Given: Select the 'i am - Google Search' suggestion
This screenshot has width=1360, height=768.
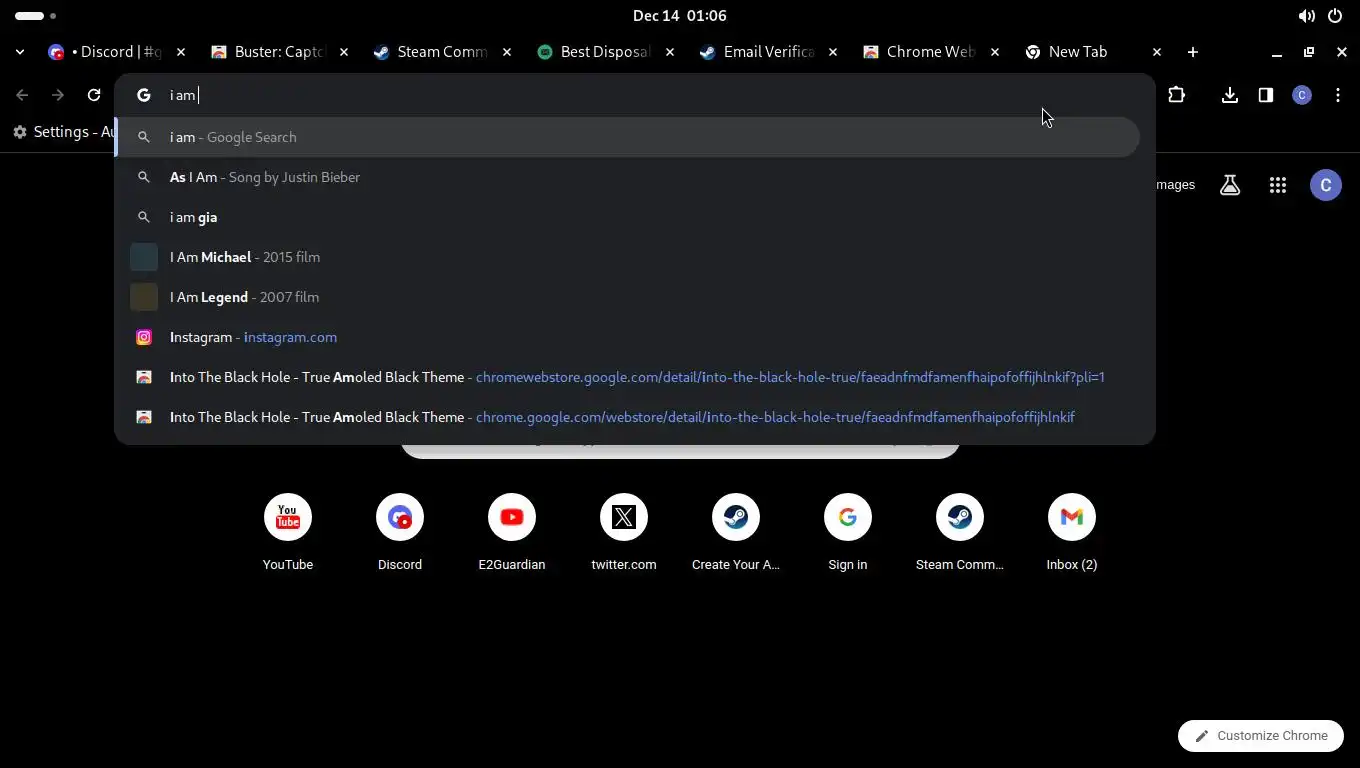Looking at the screenshot, I should pos(628,137).
